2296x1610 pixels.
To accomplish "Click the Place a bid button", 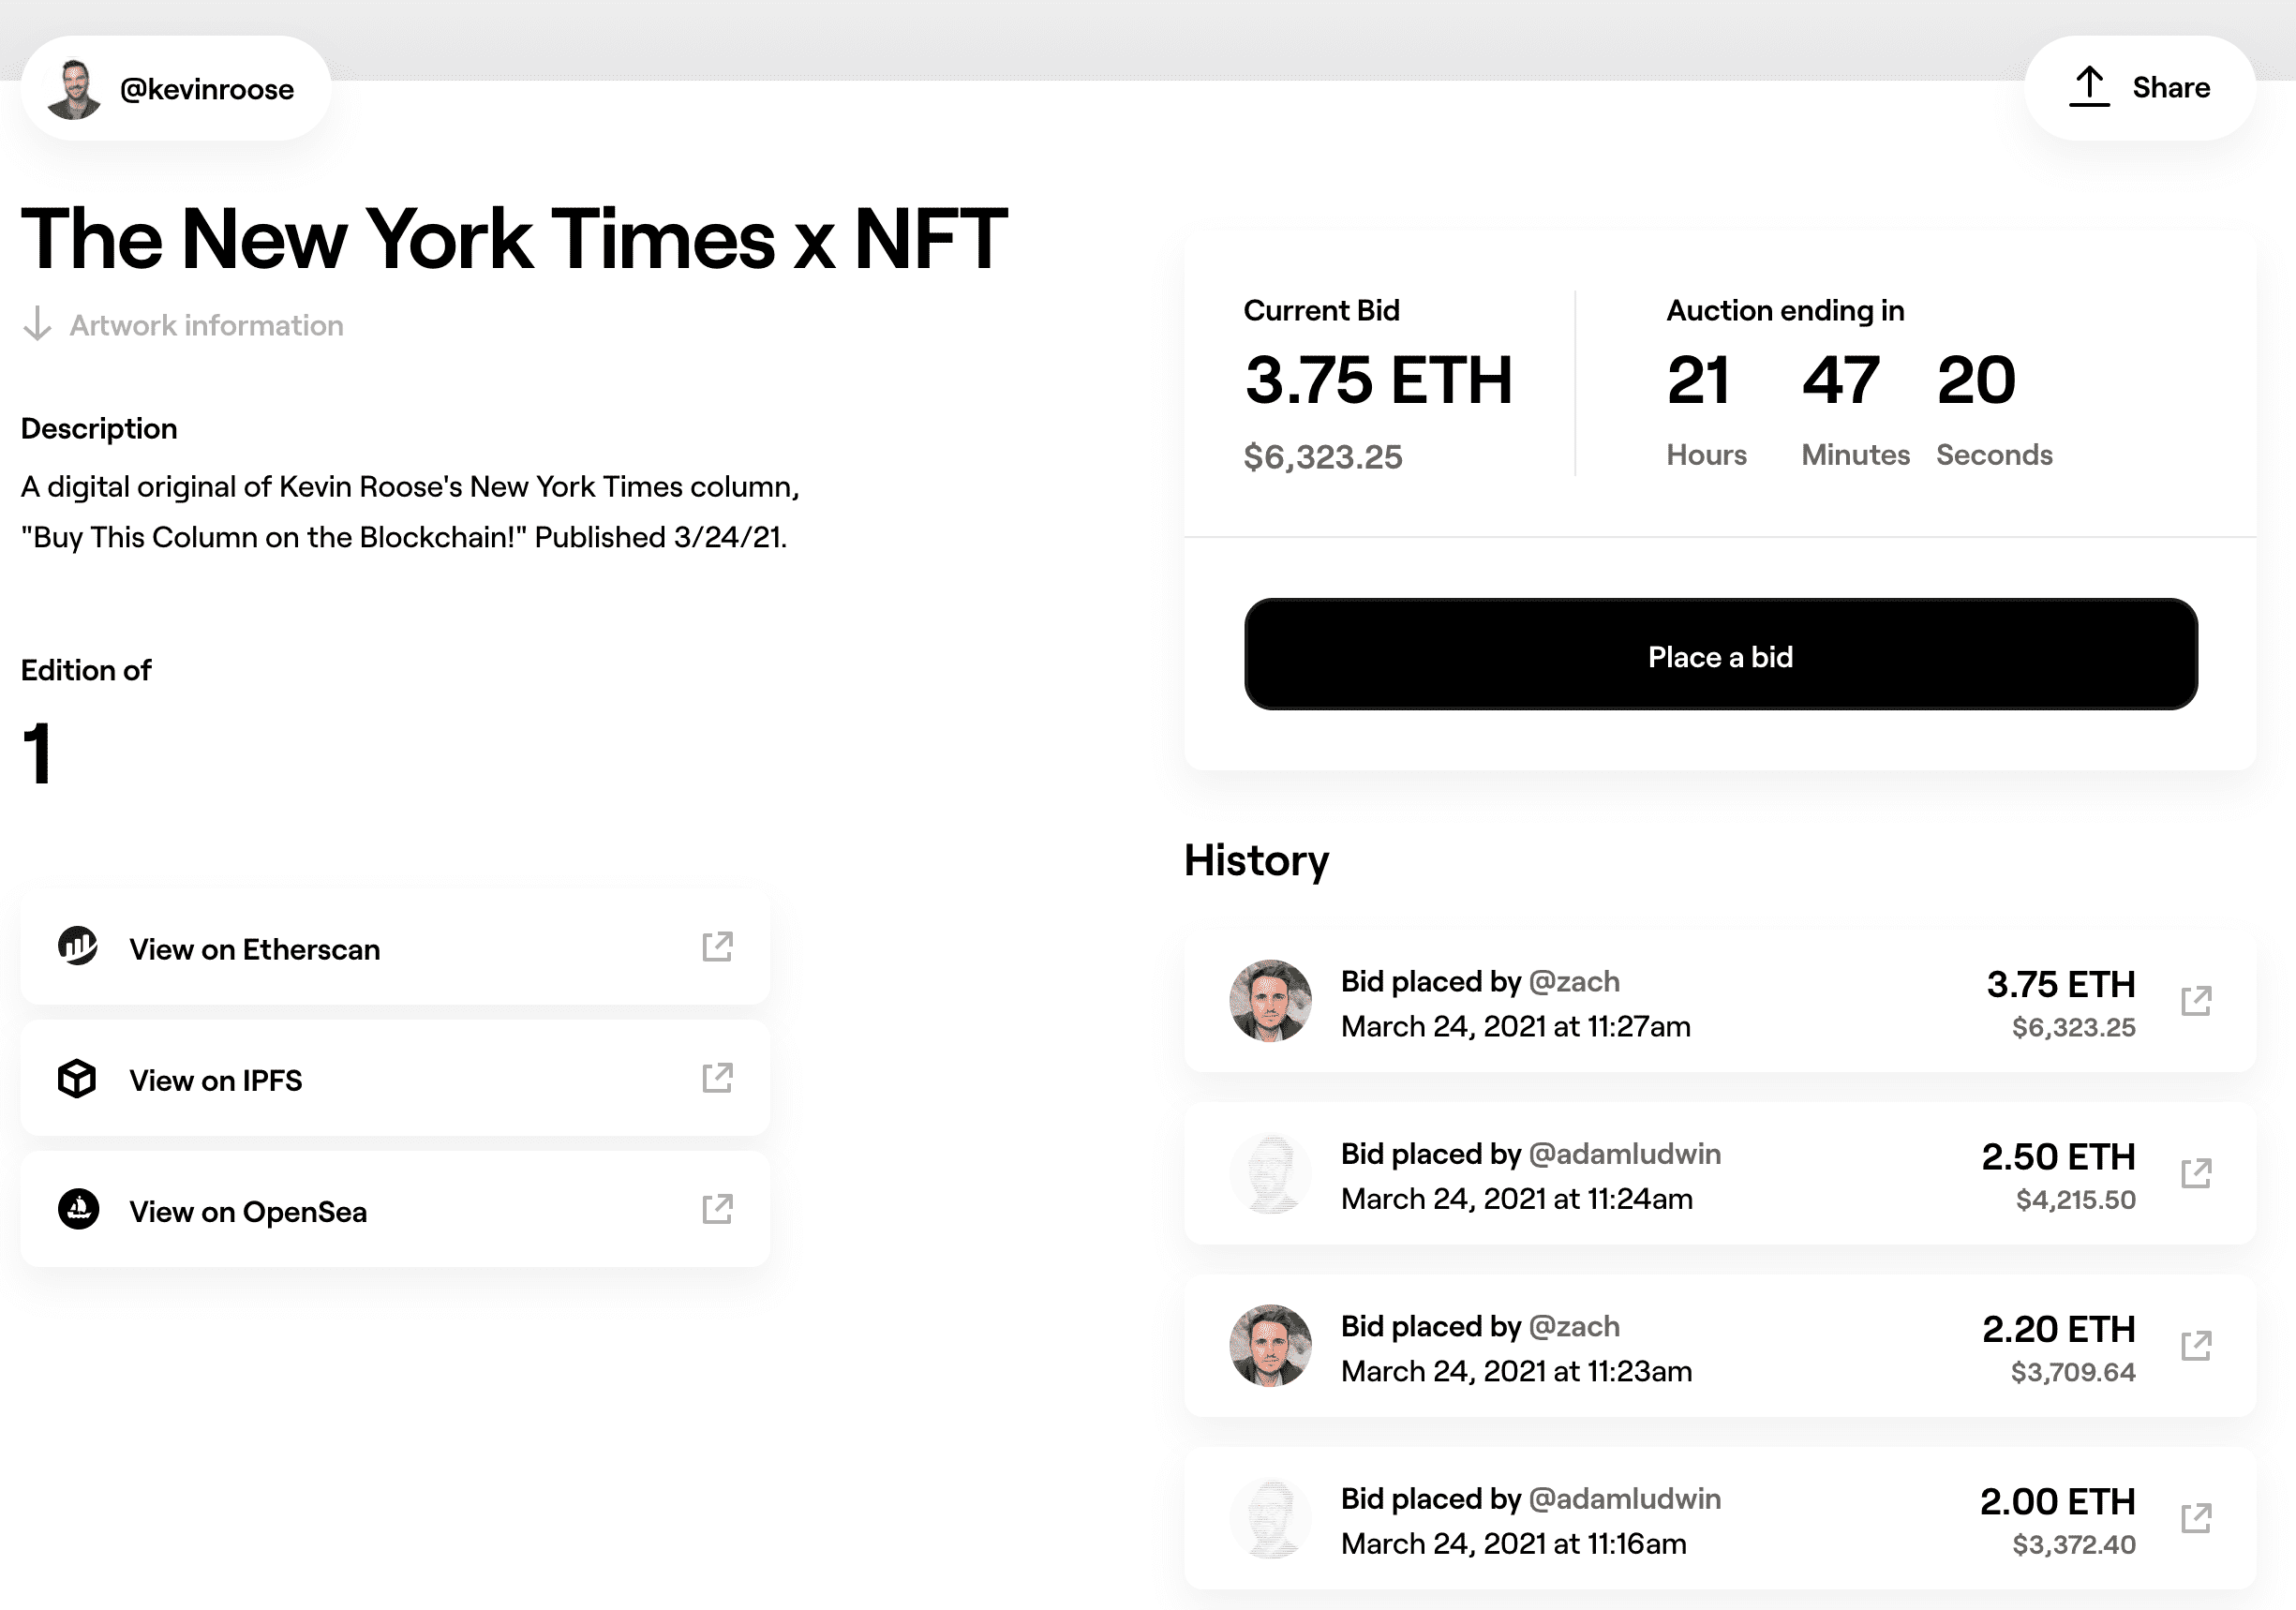I will (1720, 655).
